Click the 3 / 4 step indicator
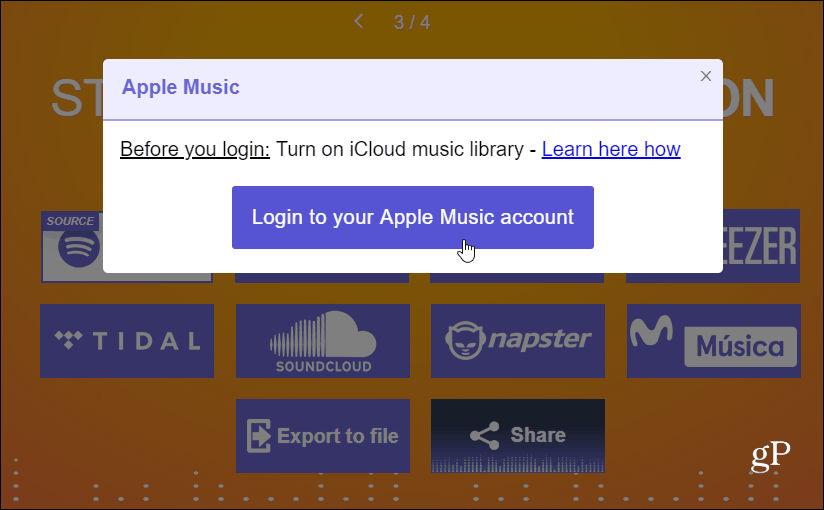Viewport: 824px width, 510px height. point(412,22)
